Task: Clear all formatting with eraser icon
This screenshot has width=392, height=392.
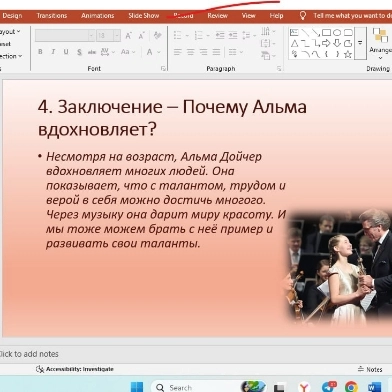Action: 157,35
